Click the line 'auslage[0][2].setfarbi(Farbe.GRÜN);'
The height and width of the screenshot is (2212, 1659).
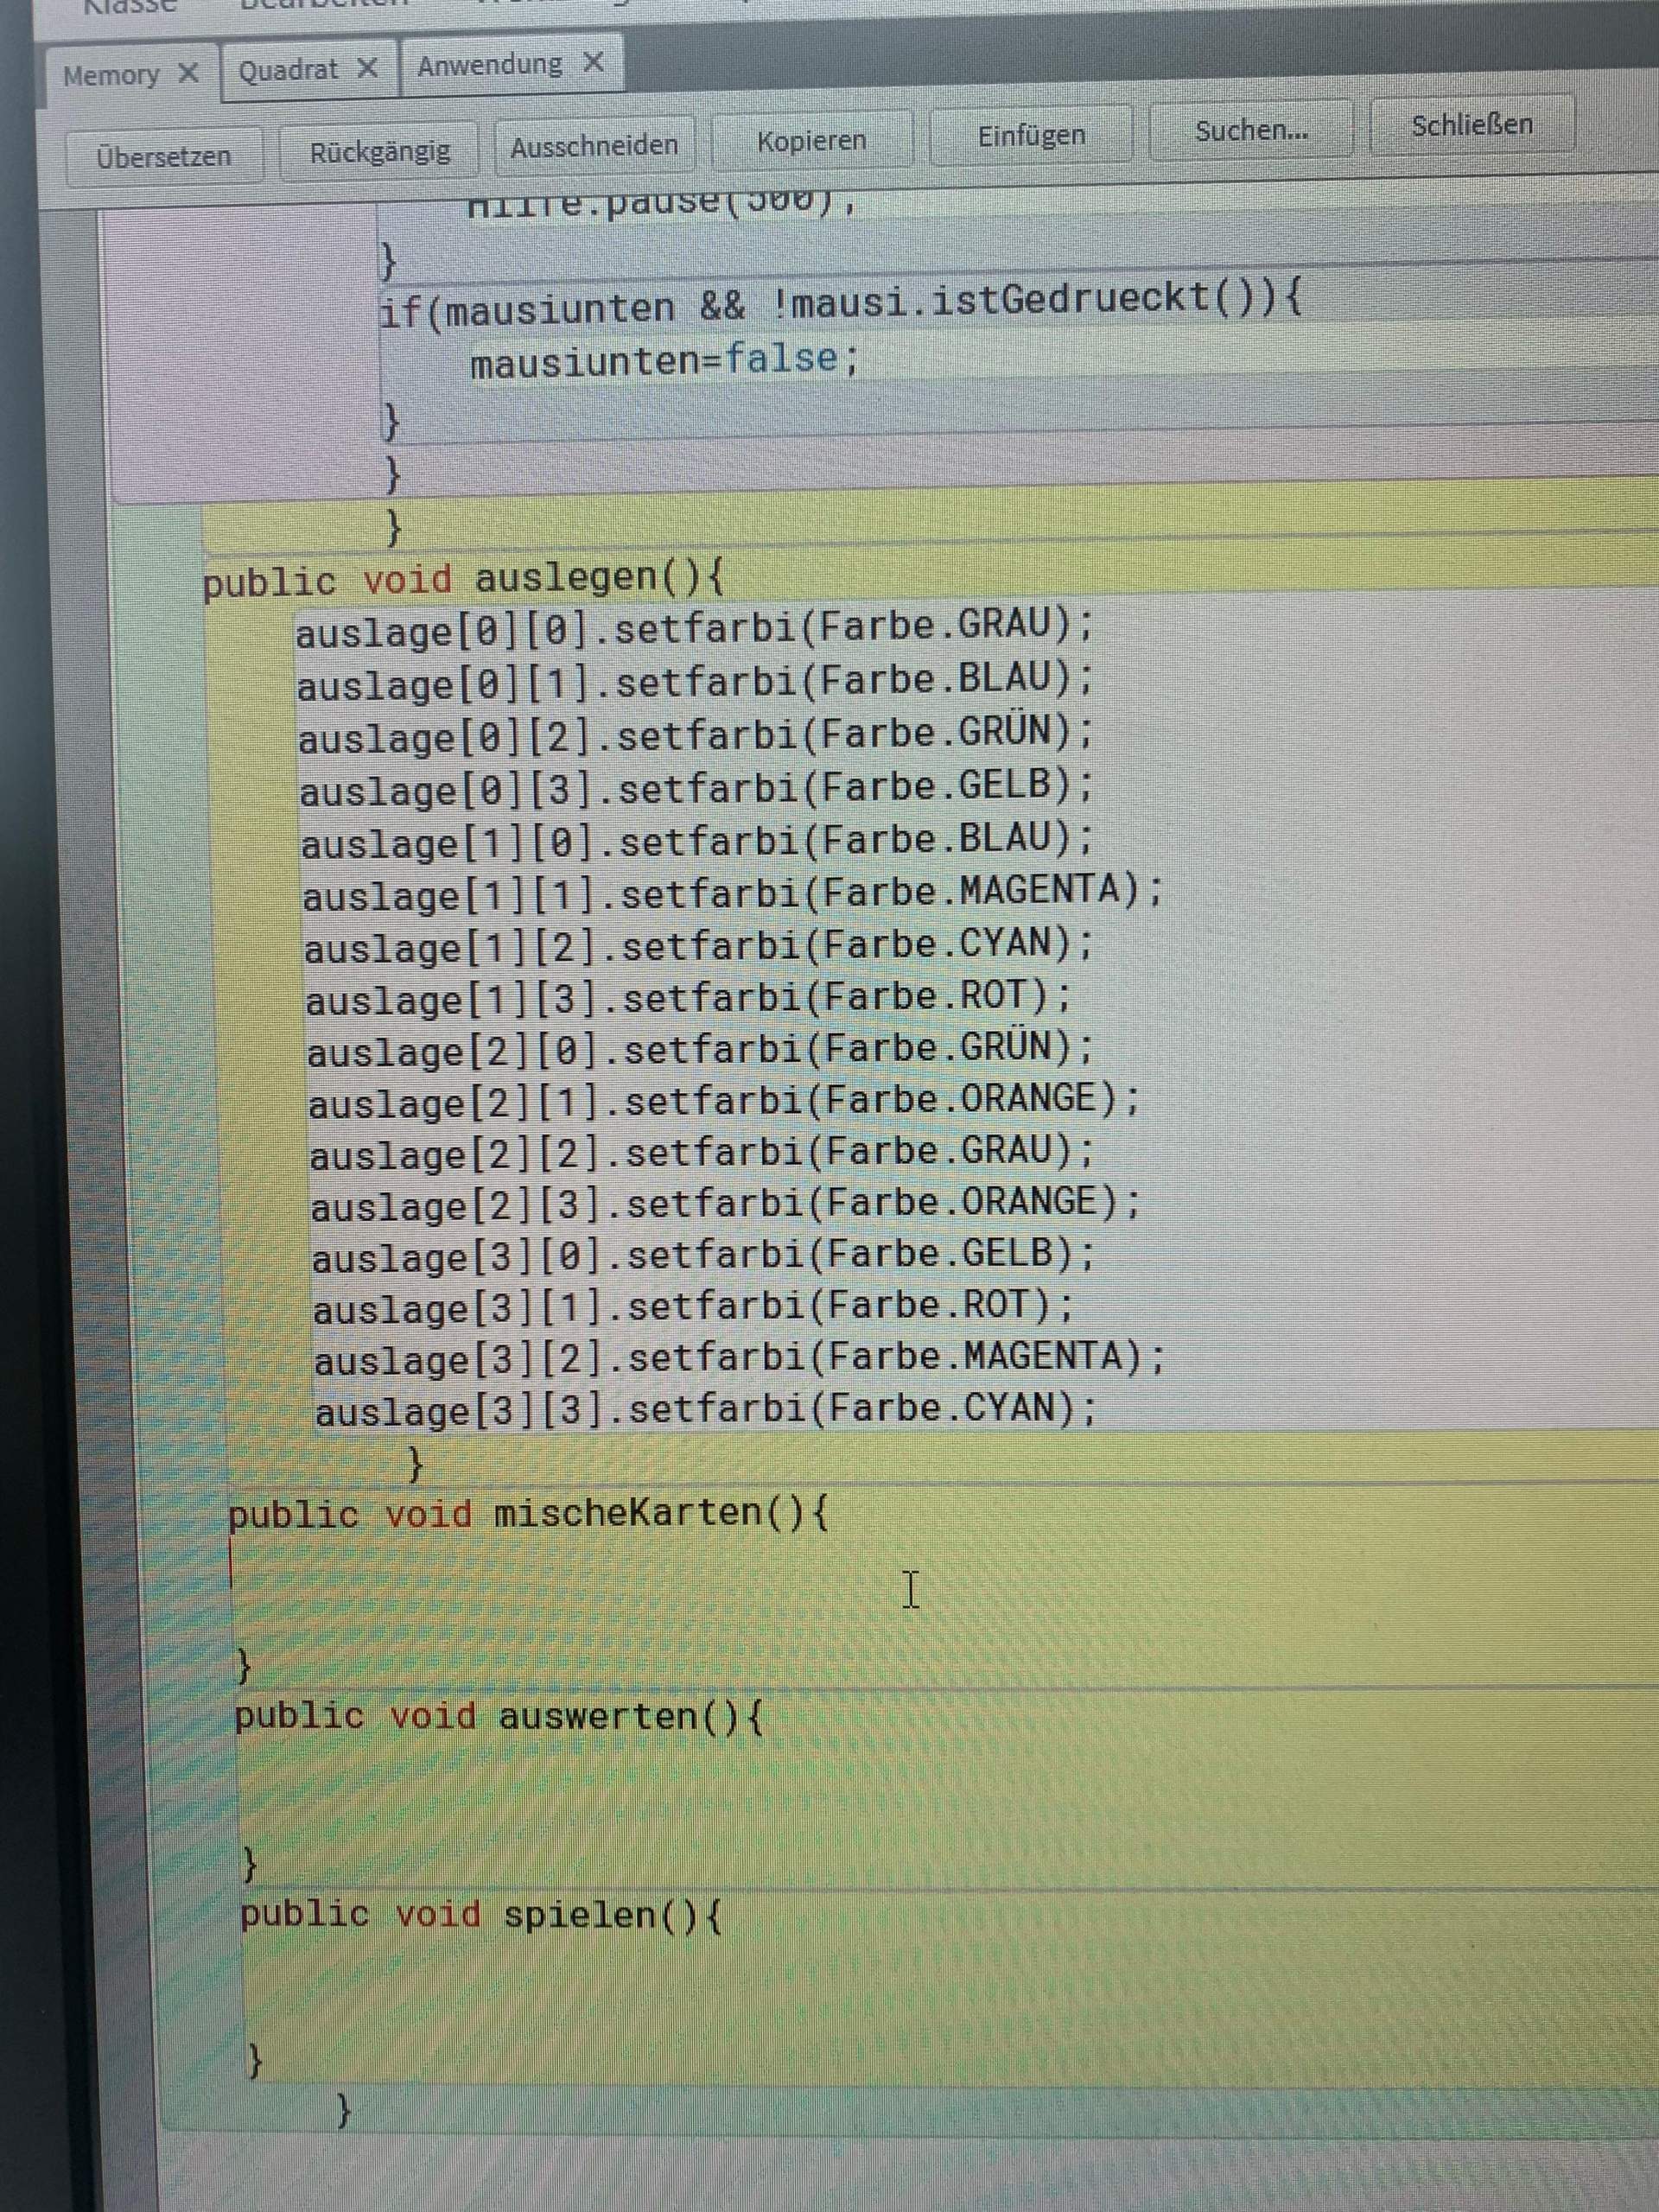(x=697, y=735)
